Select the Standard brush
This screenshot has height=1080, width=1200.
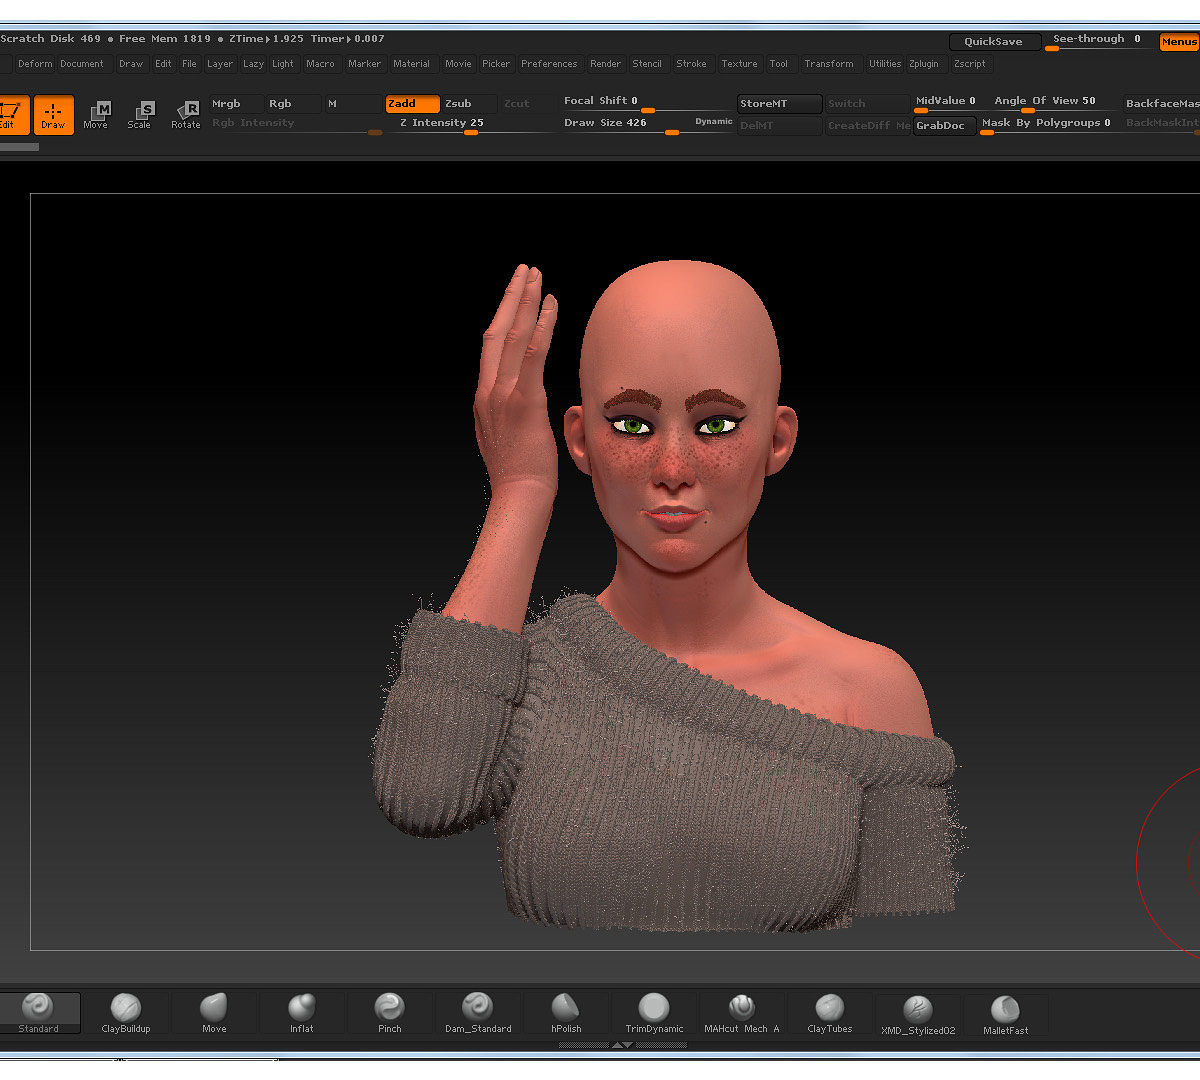pyautogui.click(x=38, y=1012)
